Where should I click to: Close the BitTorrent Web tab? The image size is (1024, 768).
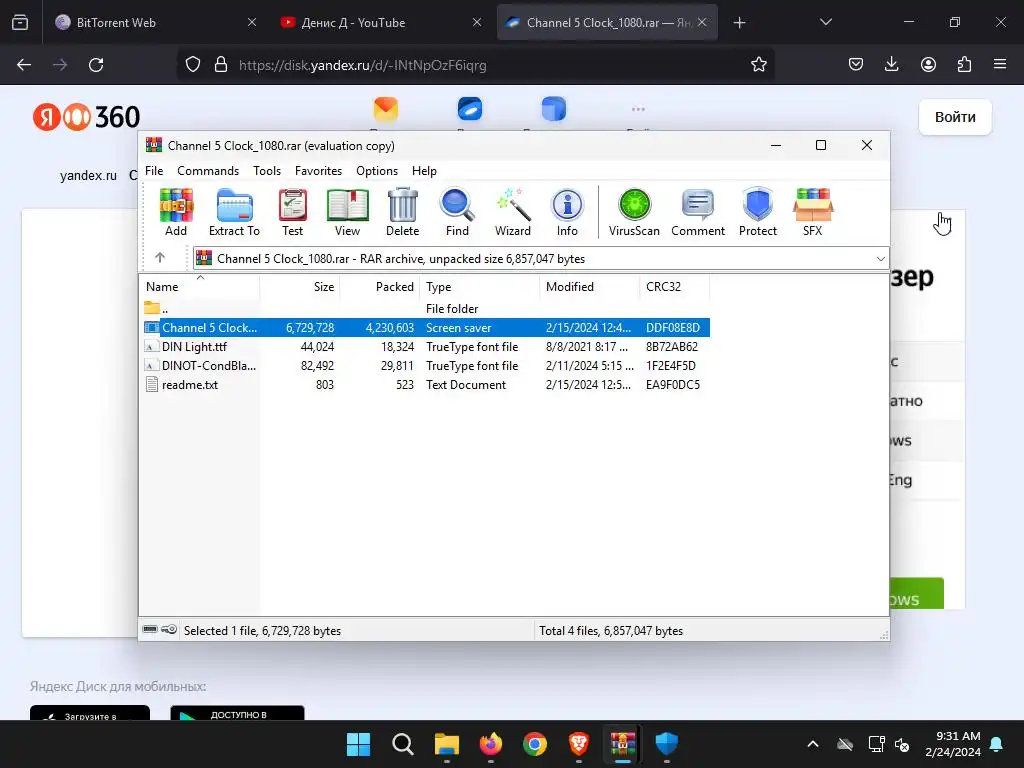[252, 22]
